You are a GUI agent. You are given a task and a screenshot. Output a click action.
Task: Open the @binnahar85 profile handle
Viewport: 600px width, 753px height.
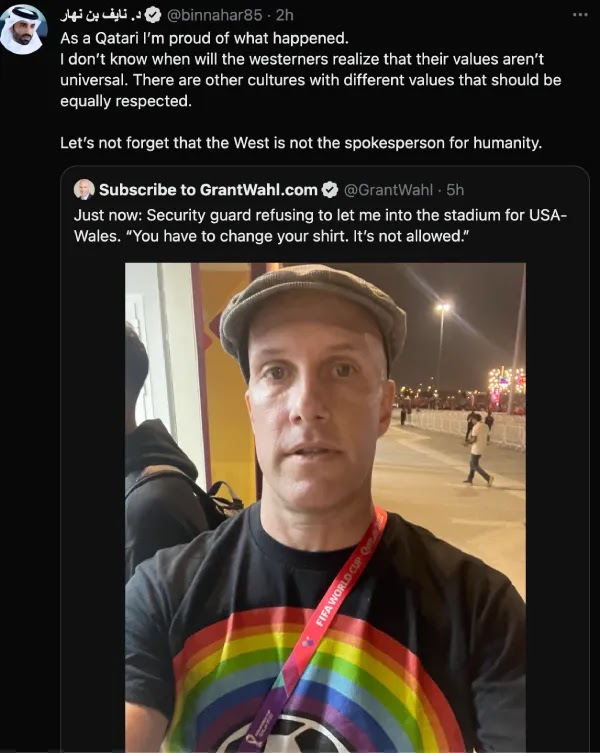click(x=214, y=15)
